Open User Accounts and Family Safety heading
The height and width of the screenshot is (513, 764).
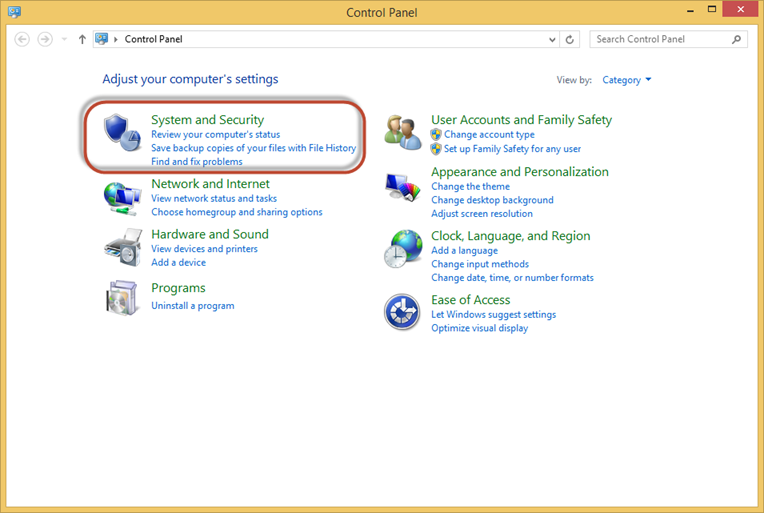(521, 120)
